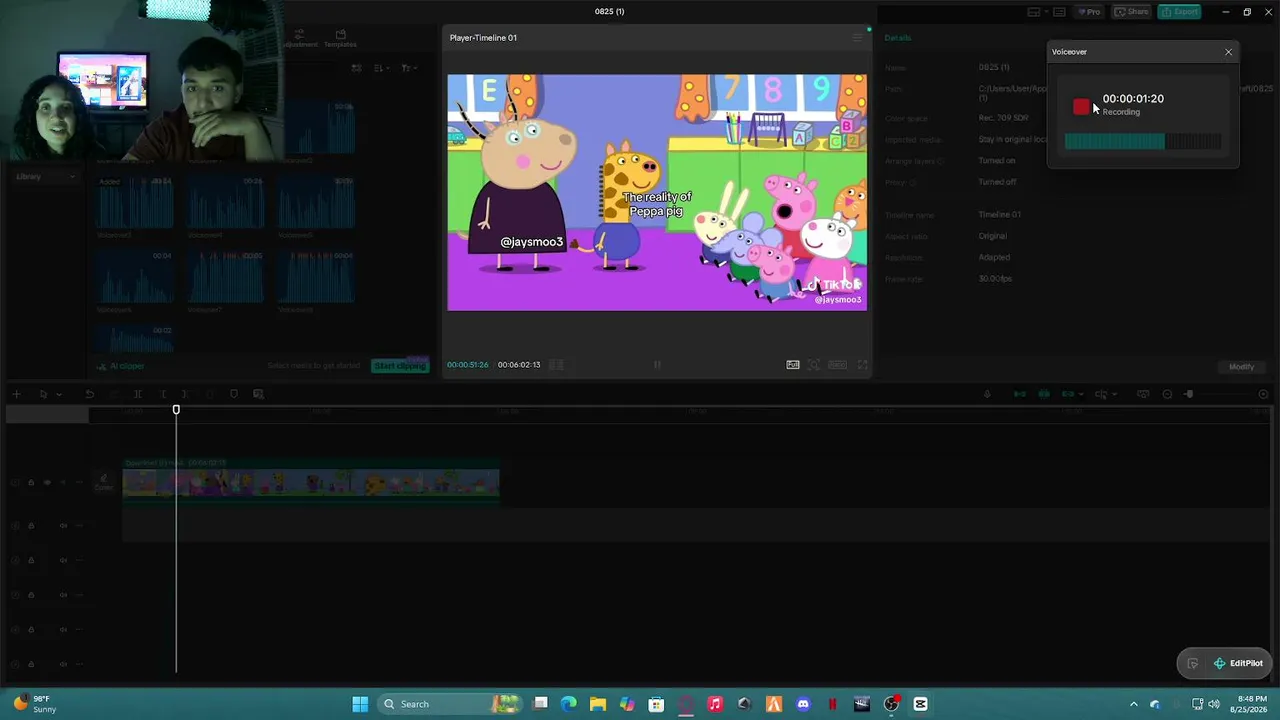Viewport: 1280px width, 720px height.
Task: Click the voiceover audio level meter
Action: point(1143,142)
